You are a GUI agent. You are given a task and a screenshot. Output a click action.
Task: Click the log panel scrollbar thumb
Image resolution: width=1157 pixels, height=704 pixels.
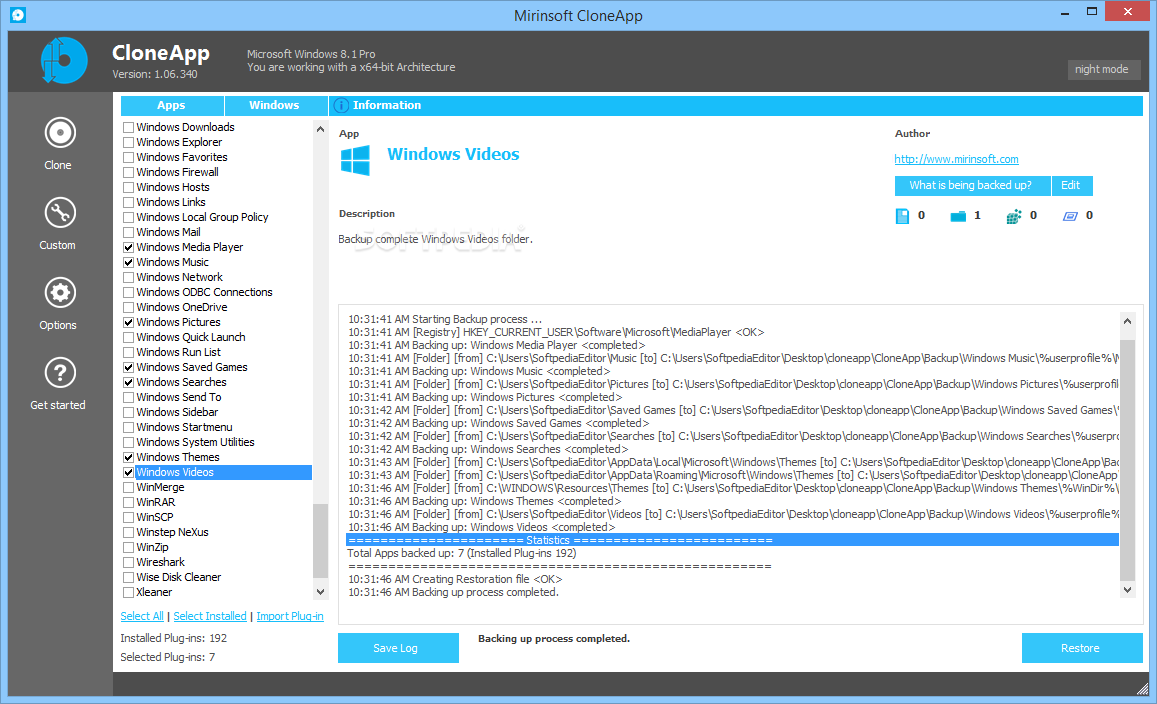point(1127,460)
